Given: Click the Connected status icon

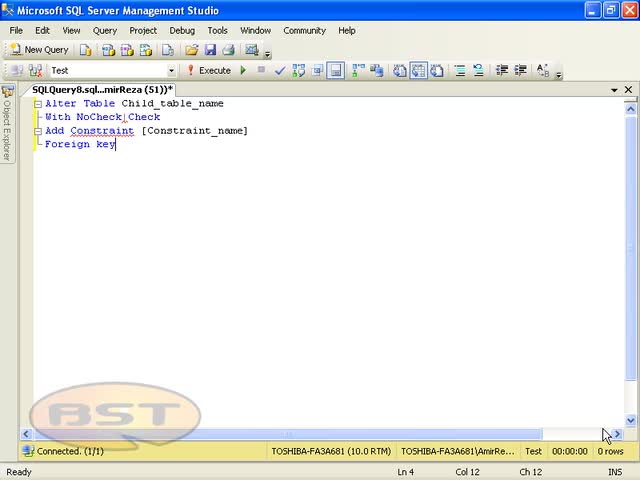Looking at the screenshot, I should click(28, 451).
